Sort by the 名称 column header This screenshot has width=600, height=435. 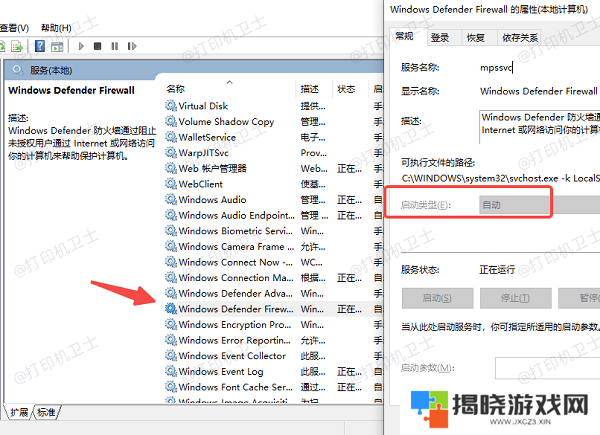(230, 89)
